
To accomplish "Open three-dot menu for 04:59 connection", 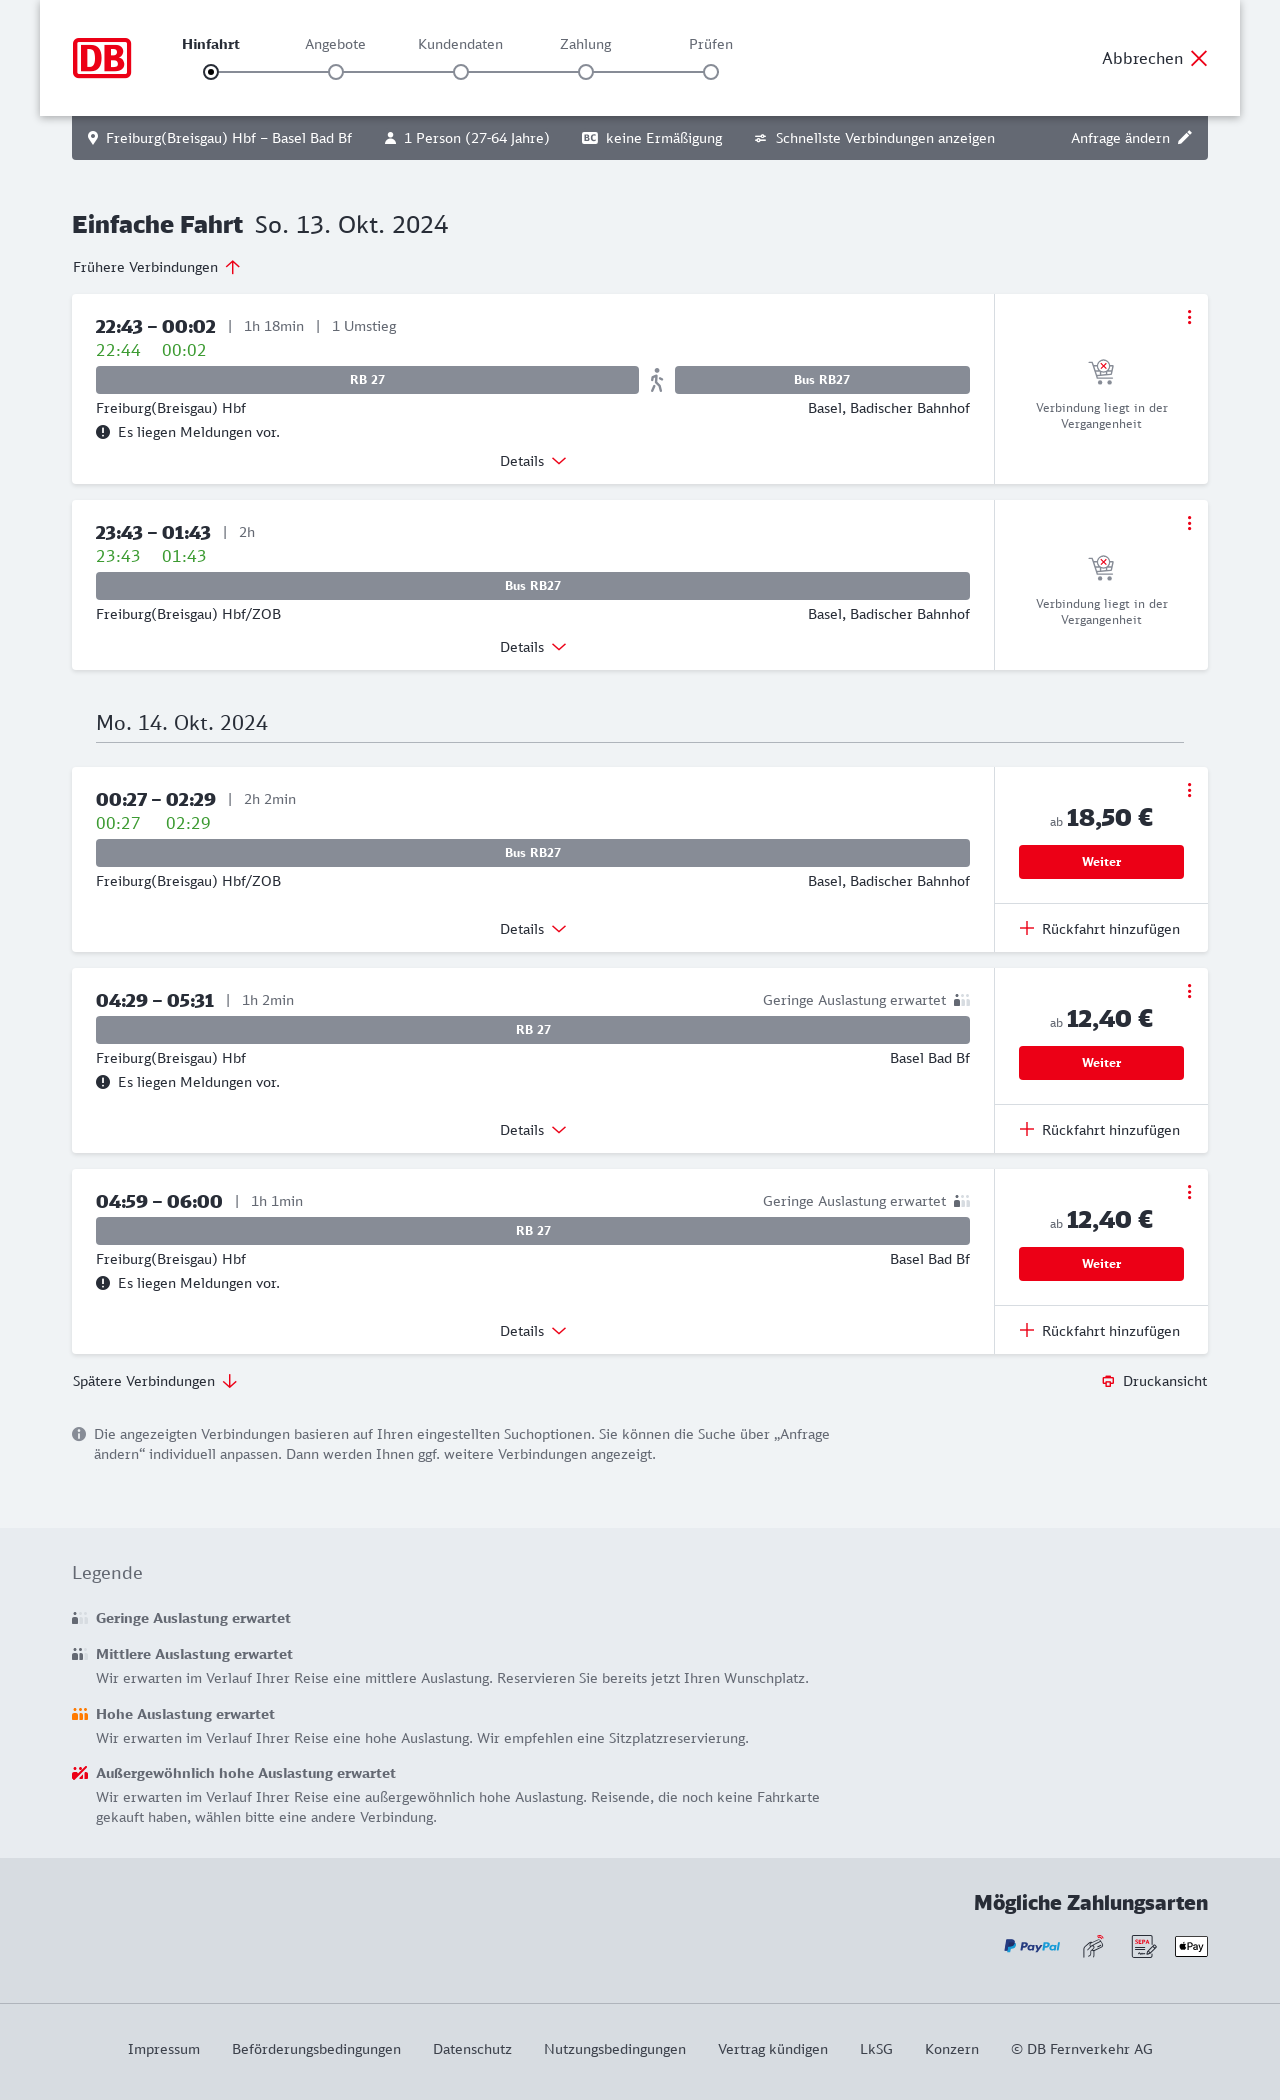I will click(x=1189, y=1192).
